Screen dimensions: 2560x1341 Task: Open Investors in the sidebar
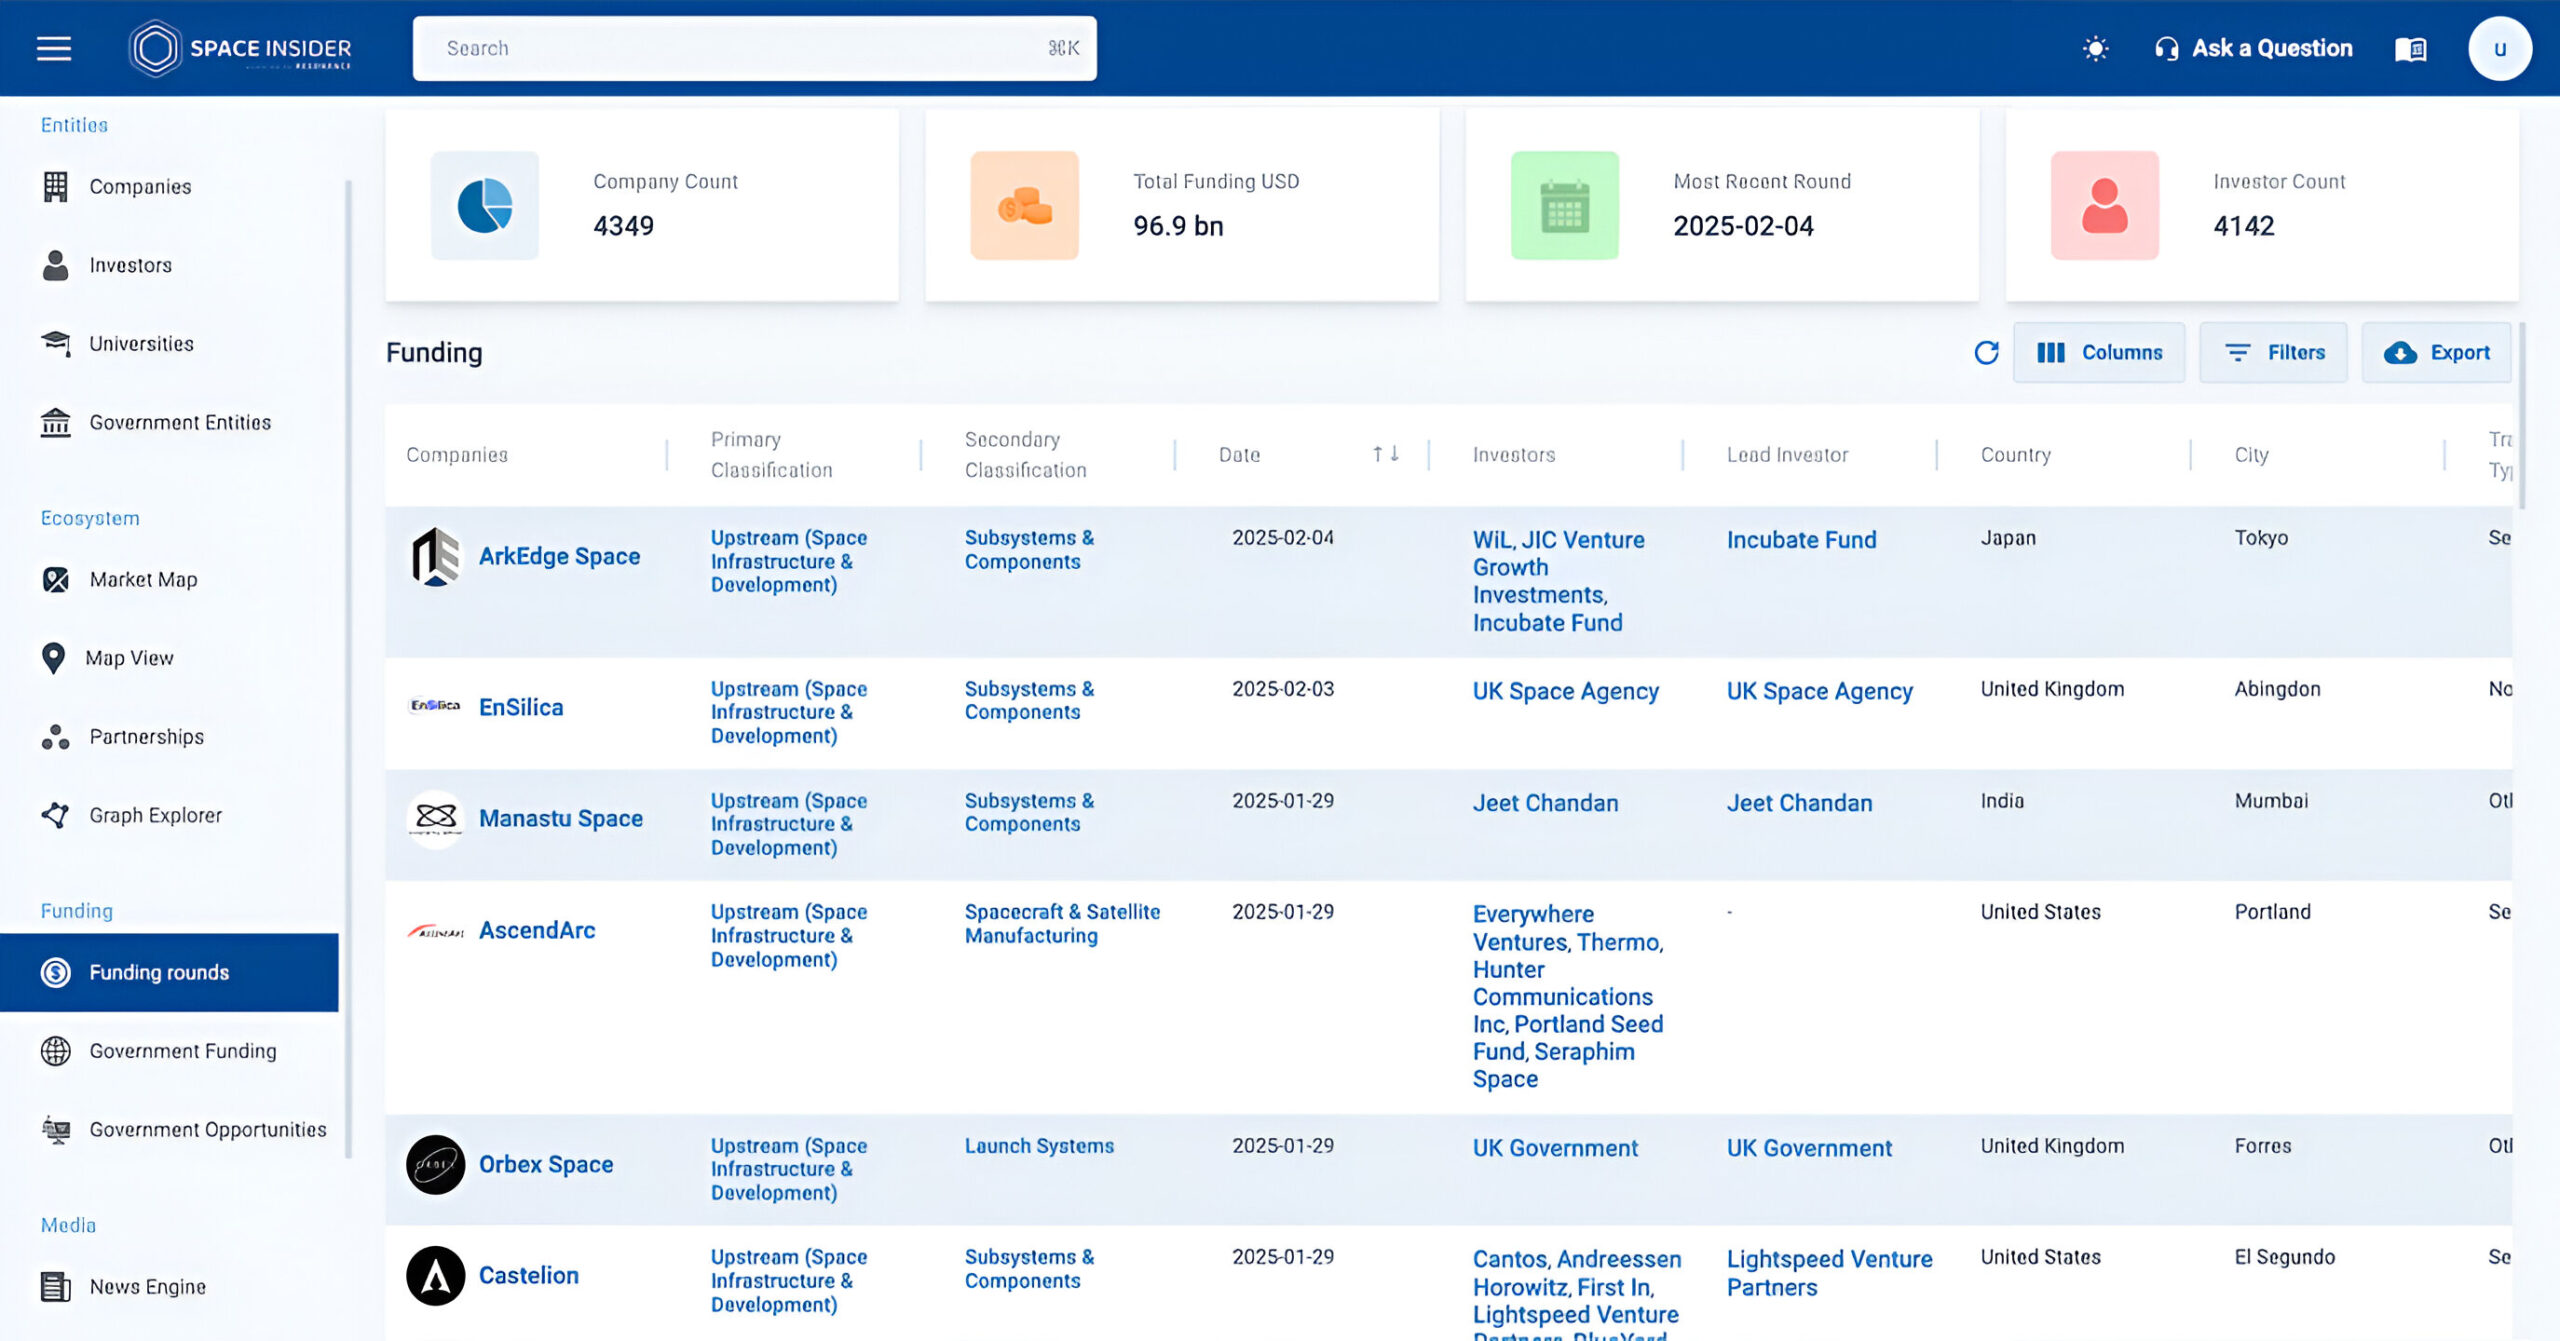130,265
